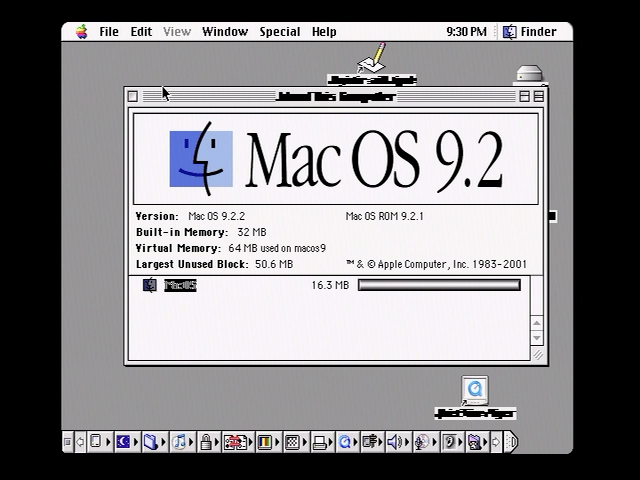The width and height of the screenshot is (640, 480).
Task: Click the Finder icon in application menu
Action: [x=509, y=32]
